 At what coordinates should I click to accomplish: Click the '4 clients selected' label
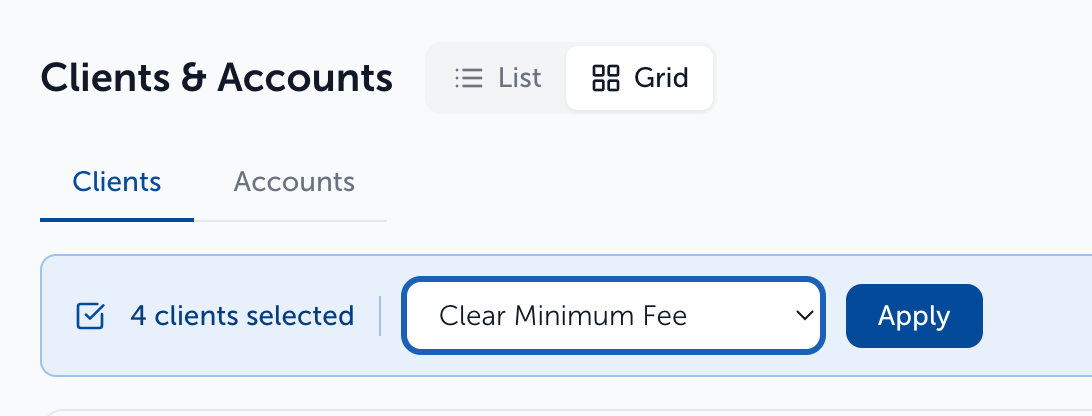click(242, 316)
